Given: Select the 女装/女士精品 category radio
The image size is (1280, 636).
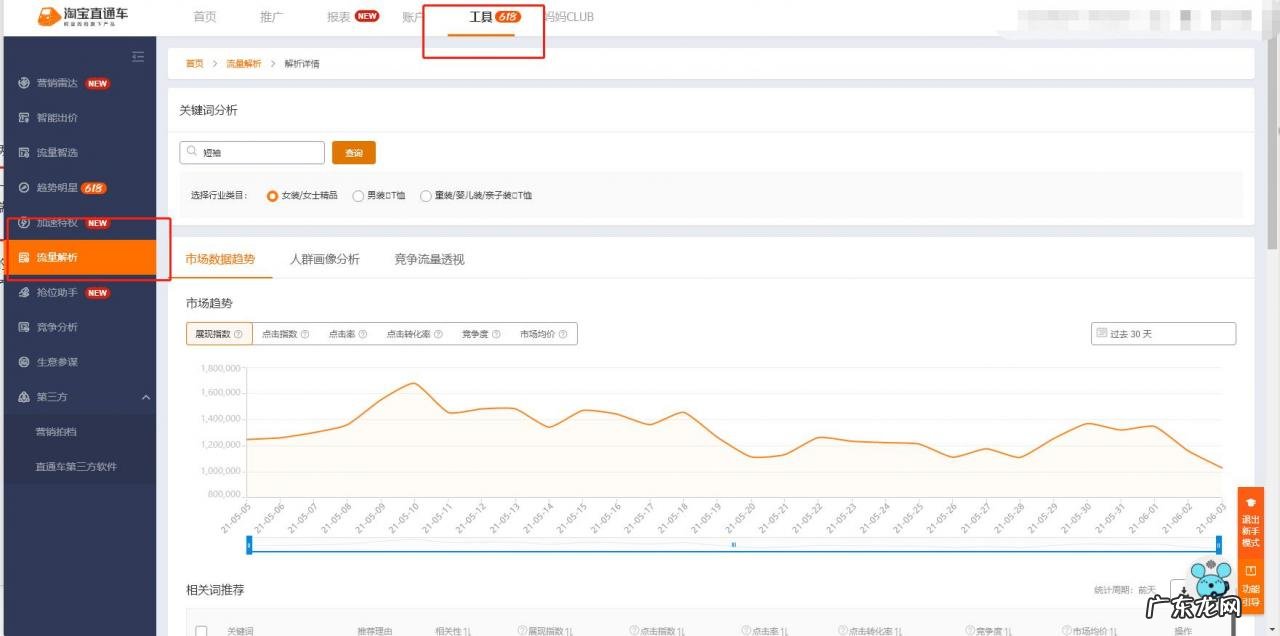Looking at the screenshot, I should coord(272,196).
